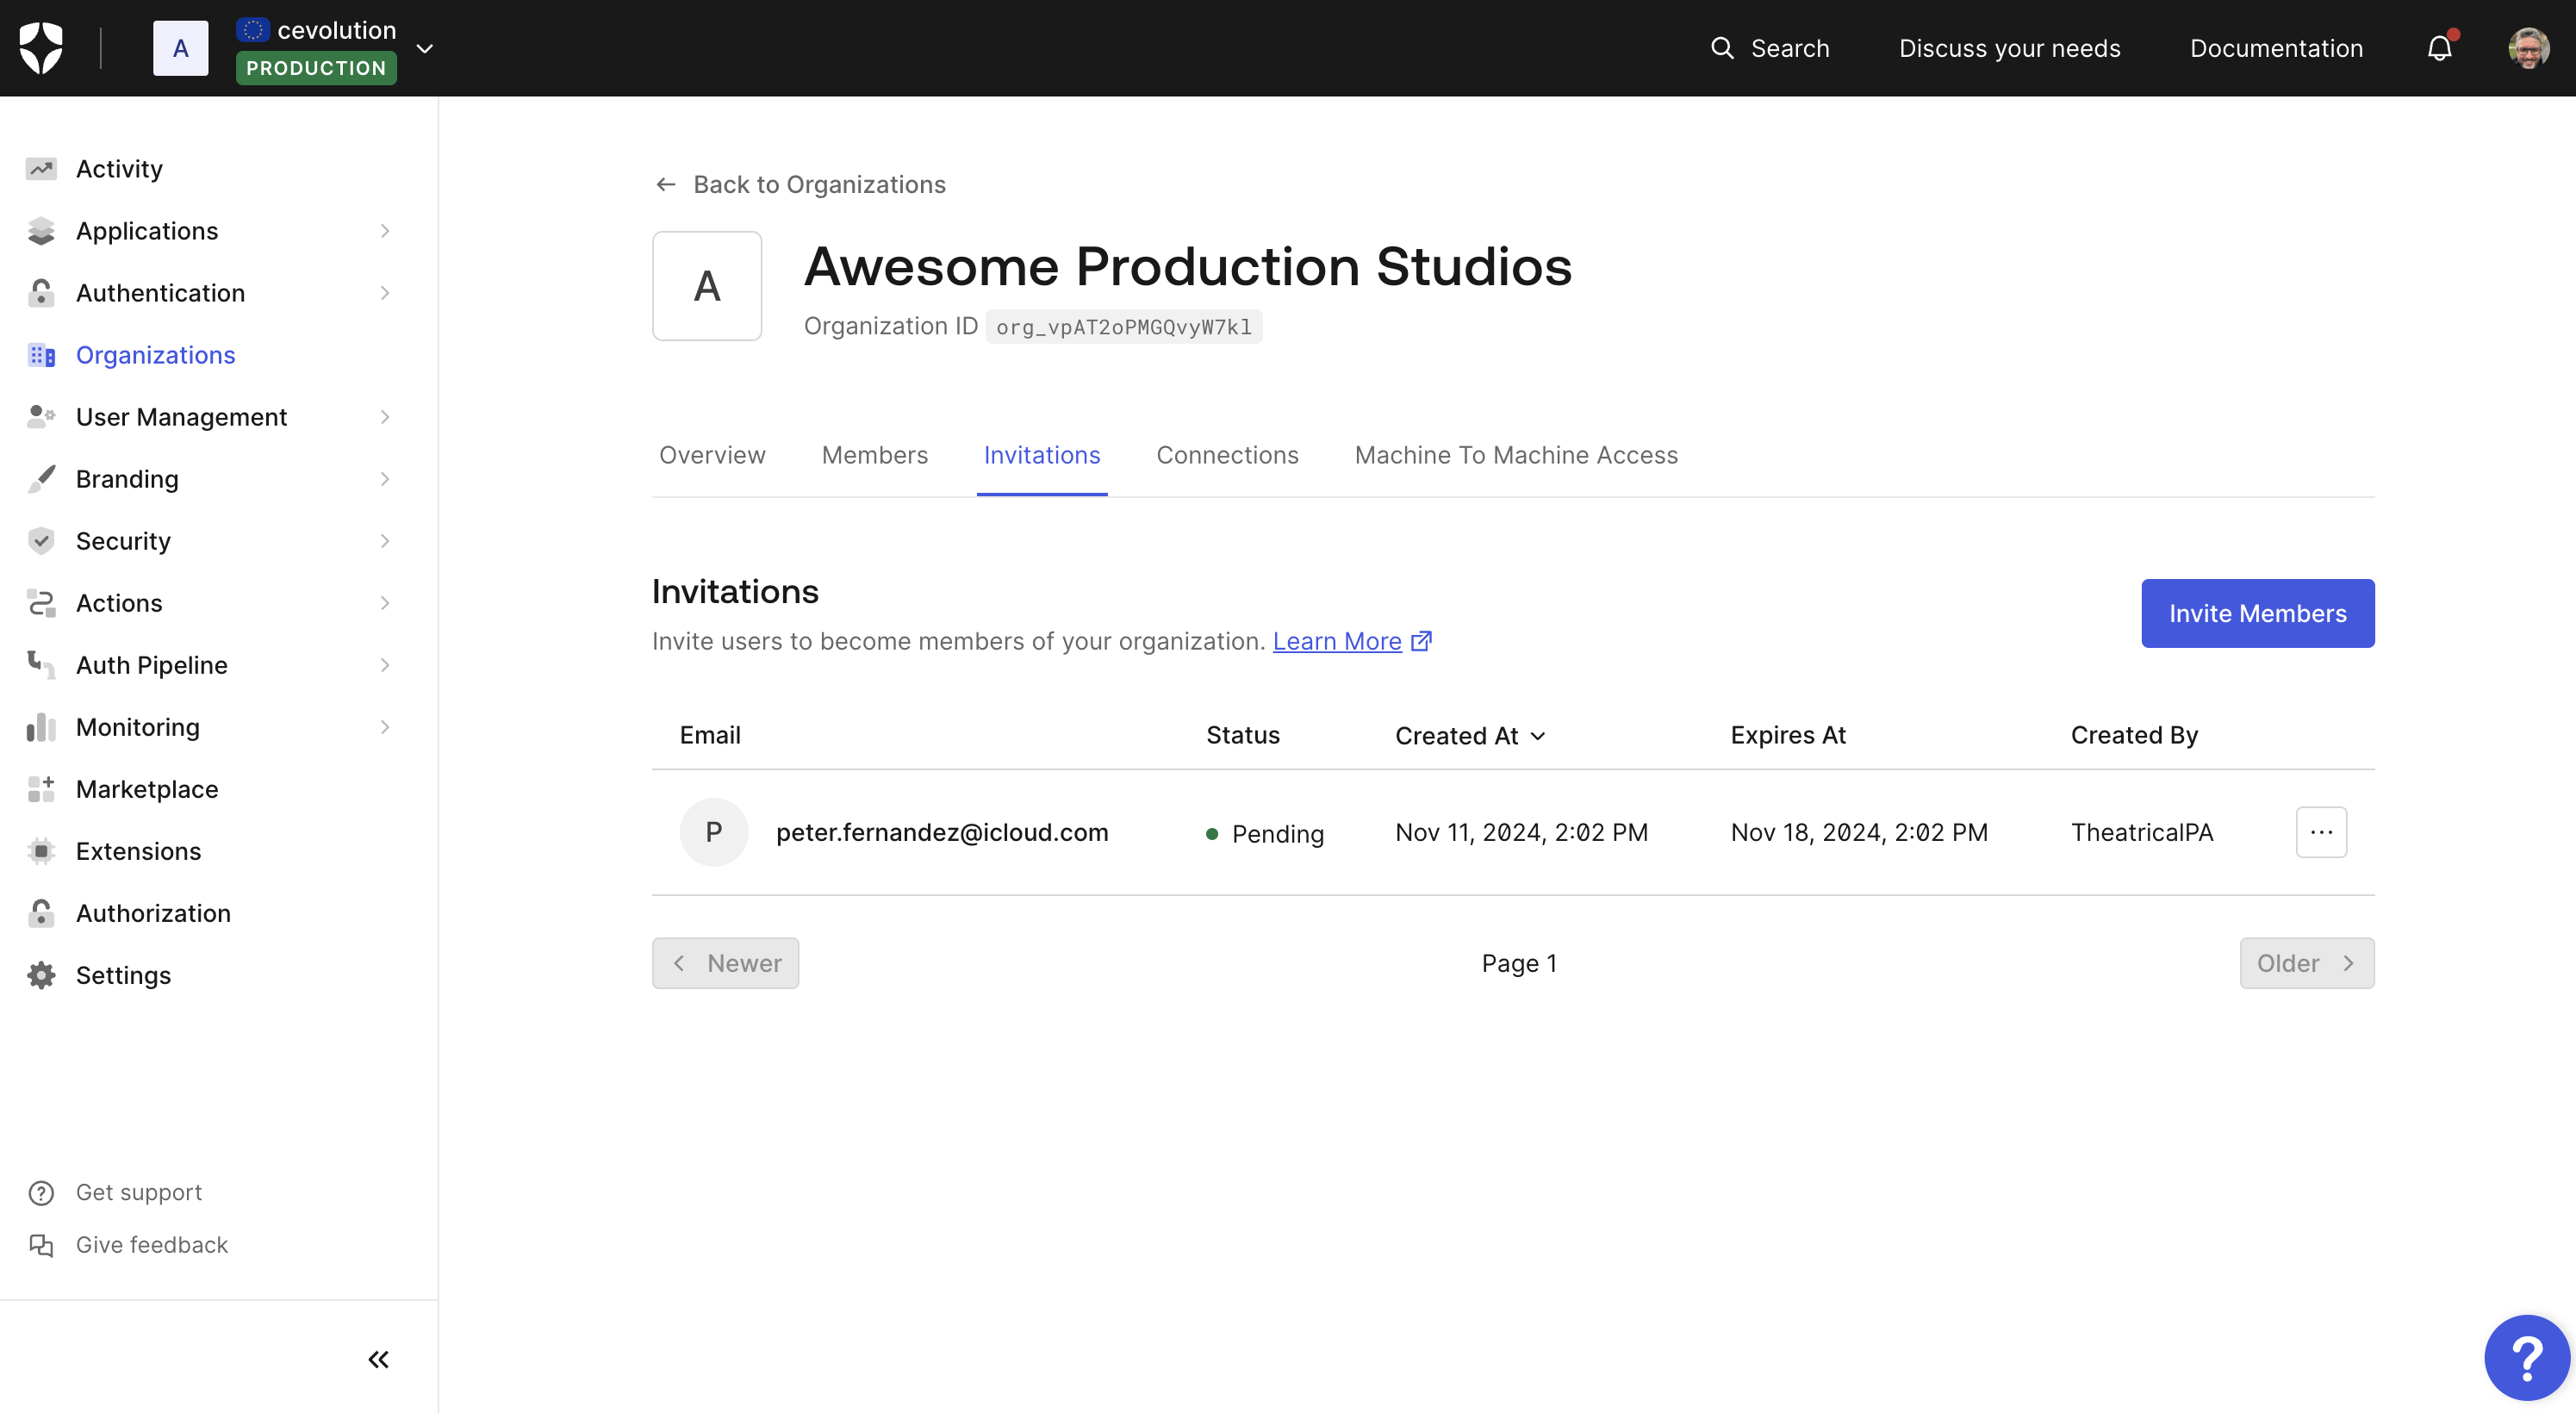Viewport: 2576px width, 1413px height.
Task: Click the three-dot menu for peter.fernandez
Action: coord(2322,831)
